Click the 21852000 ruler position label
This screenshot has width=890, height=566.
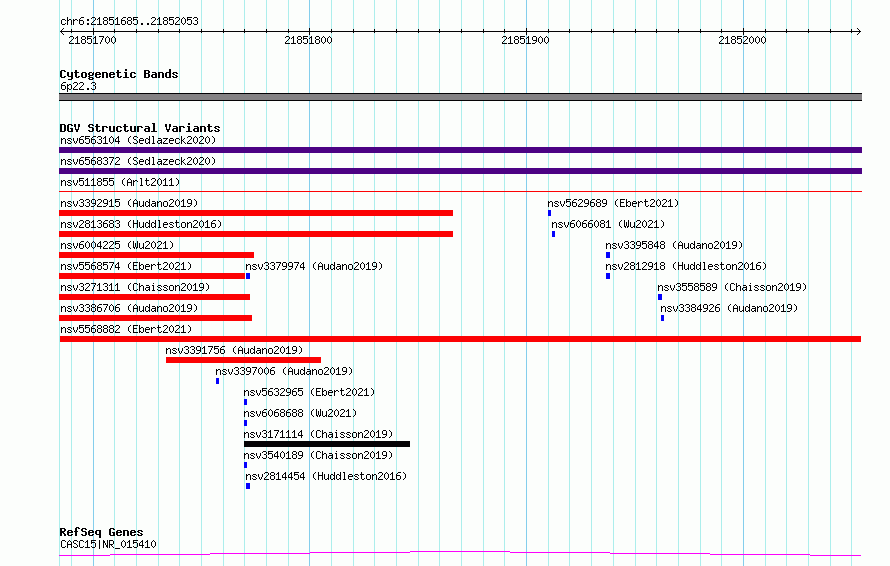(x=742, y=40)
